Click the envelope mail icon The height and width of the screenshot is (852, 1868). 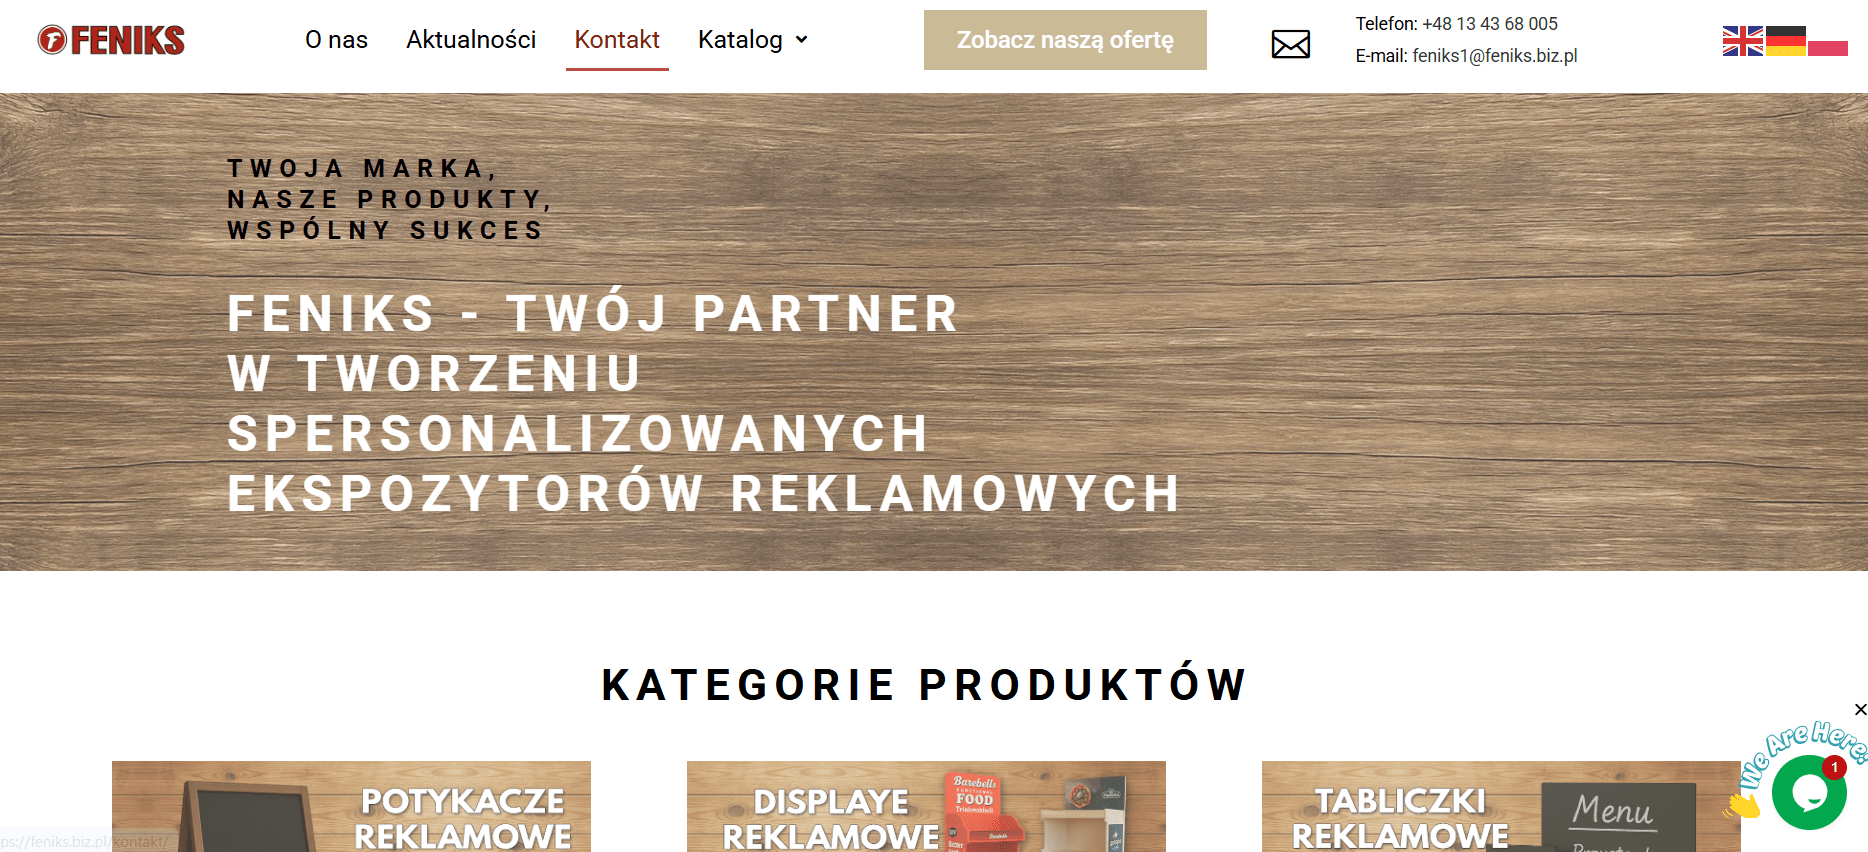[x=1291, y=44]
